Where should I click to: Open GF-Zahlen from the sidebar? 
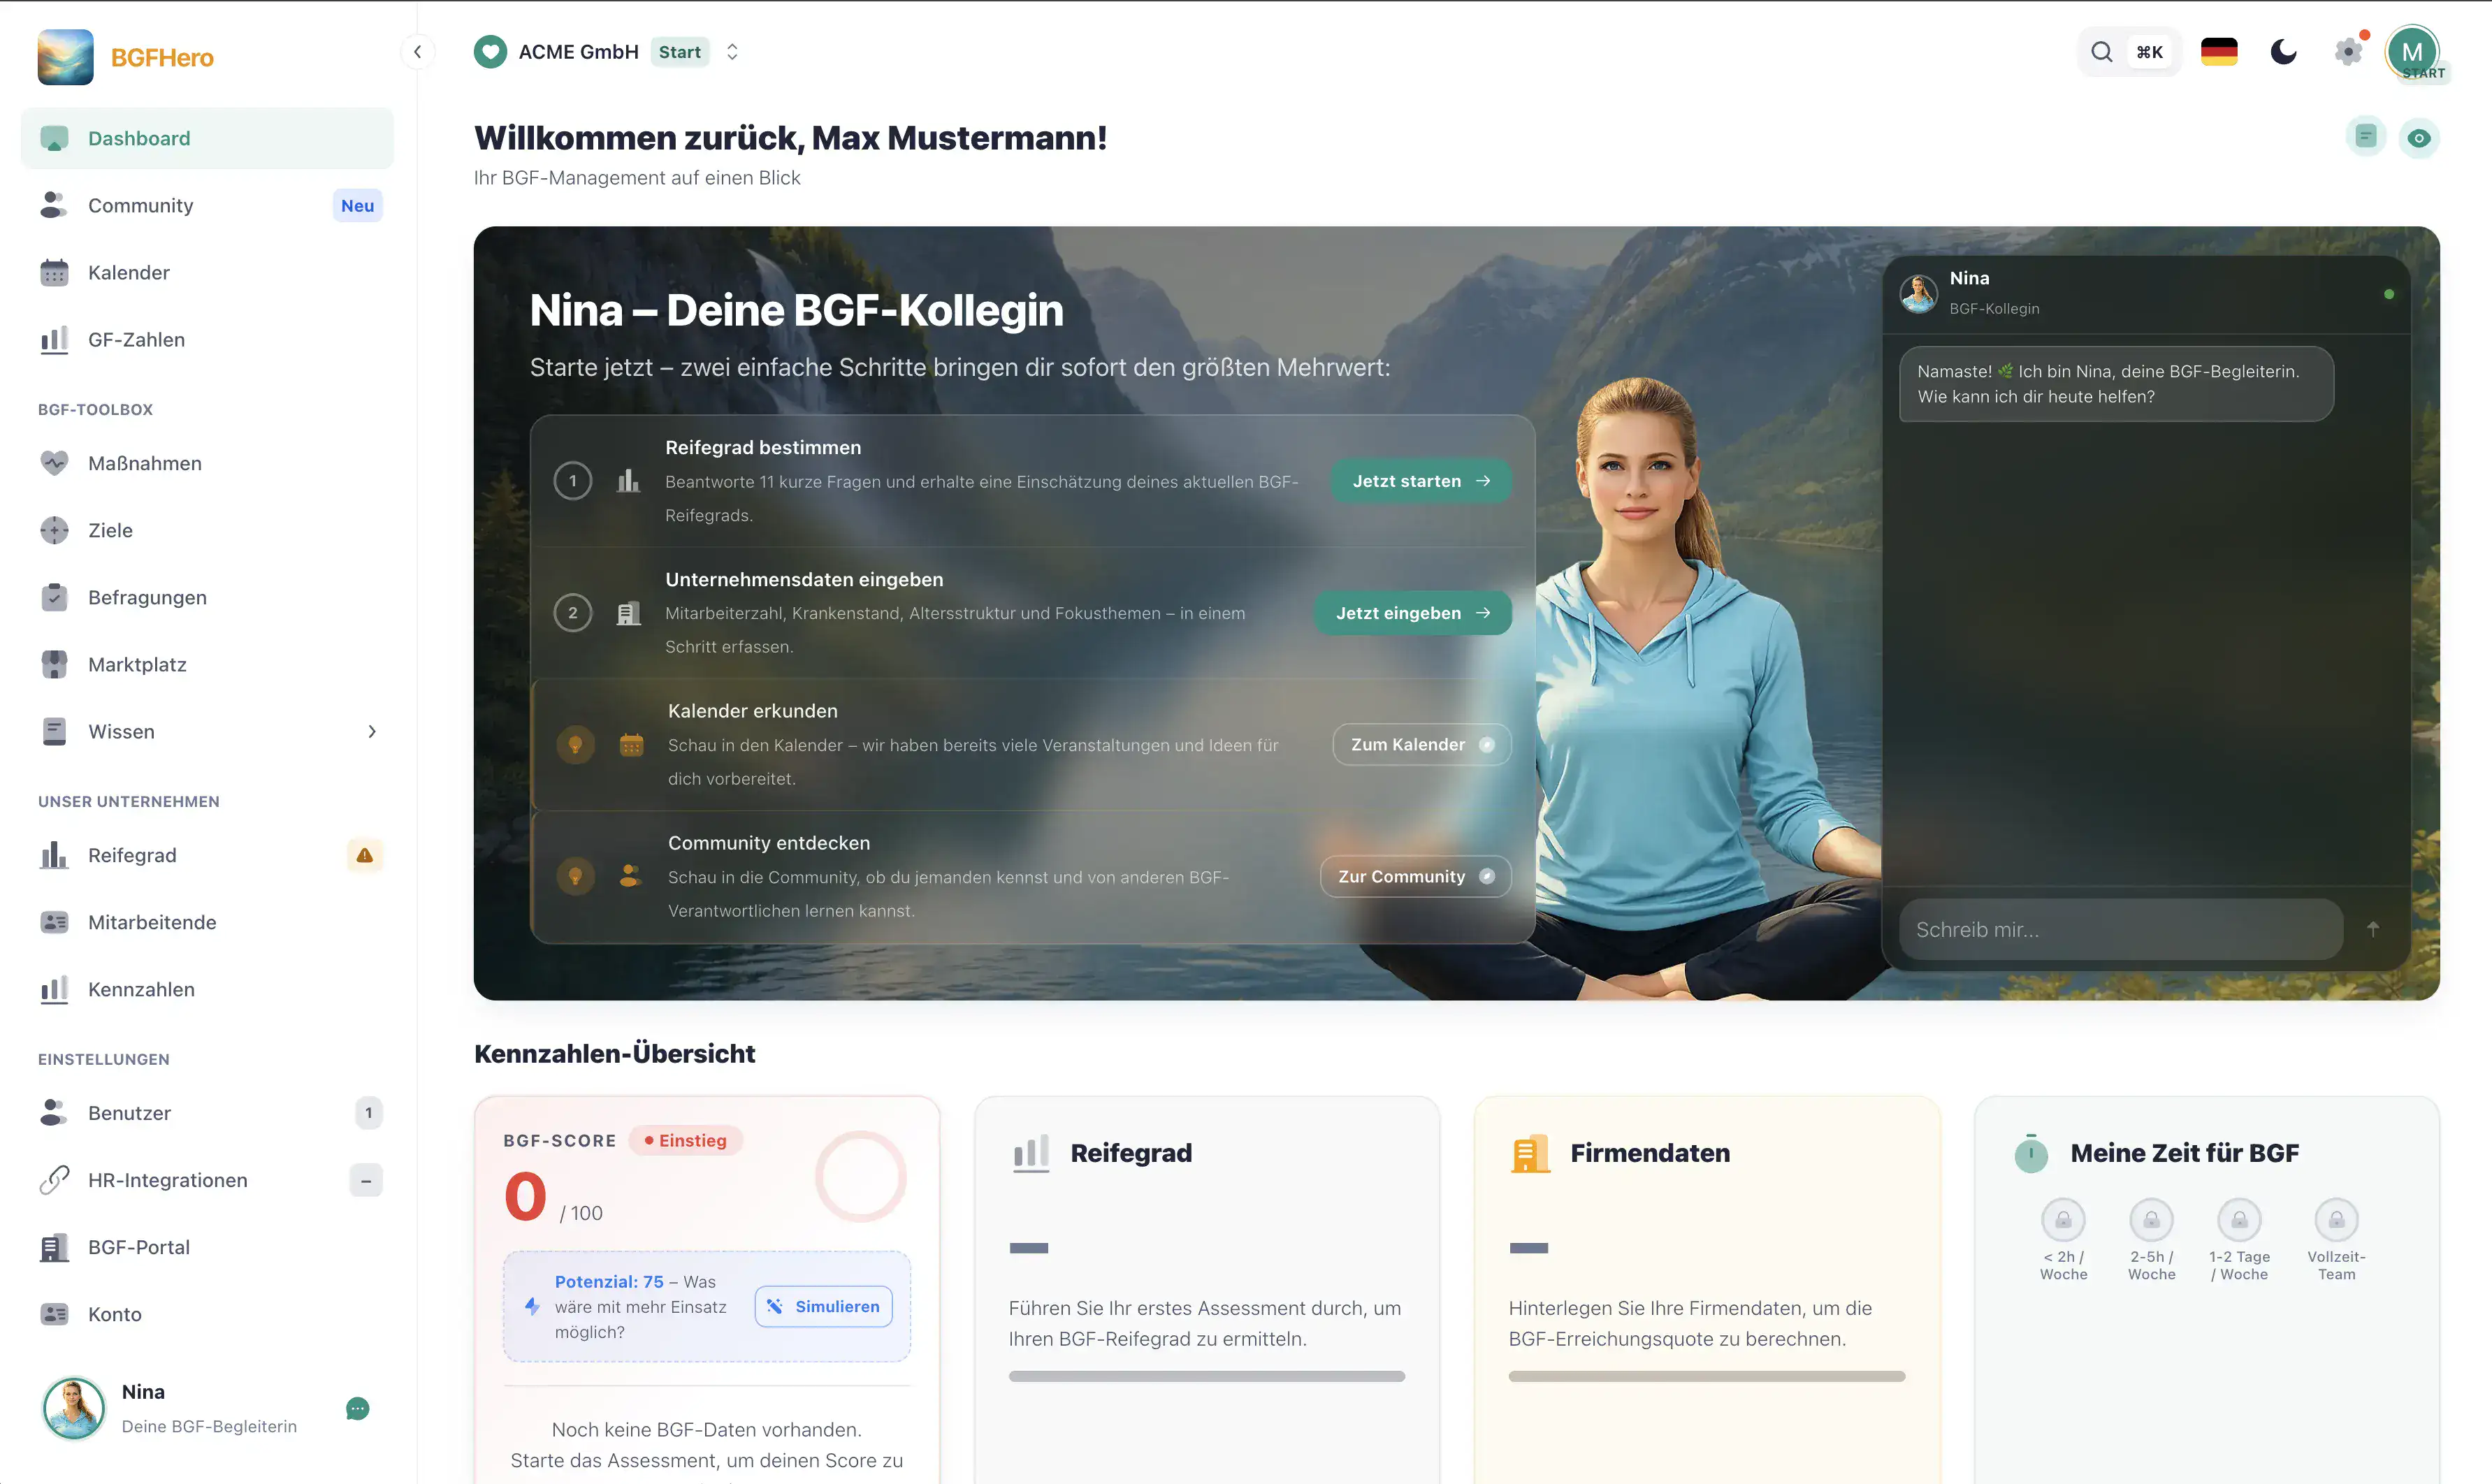point(136,339)
